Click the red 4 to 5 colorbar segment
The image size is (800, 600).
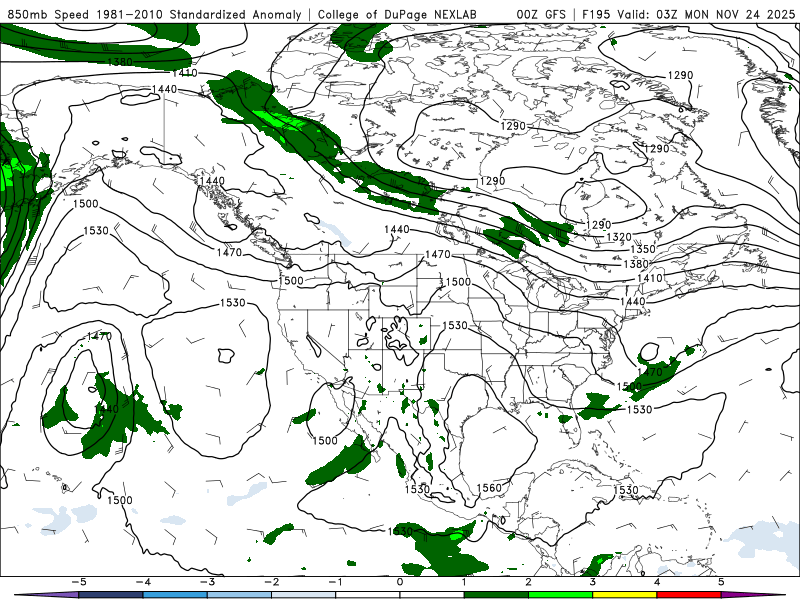tap(689, 595)
